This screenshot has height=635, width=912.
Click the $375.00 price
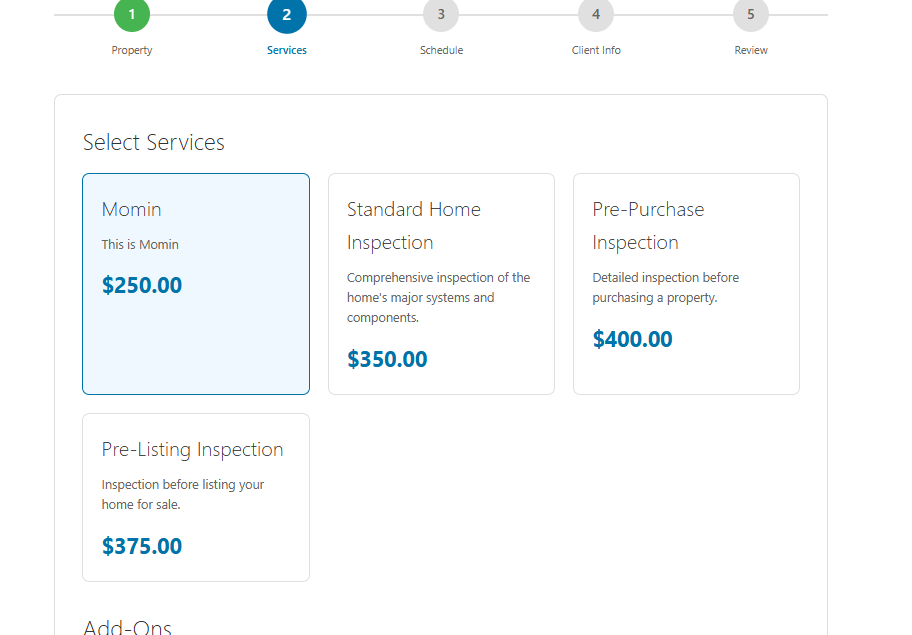point(142,547)
